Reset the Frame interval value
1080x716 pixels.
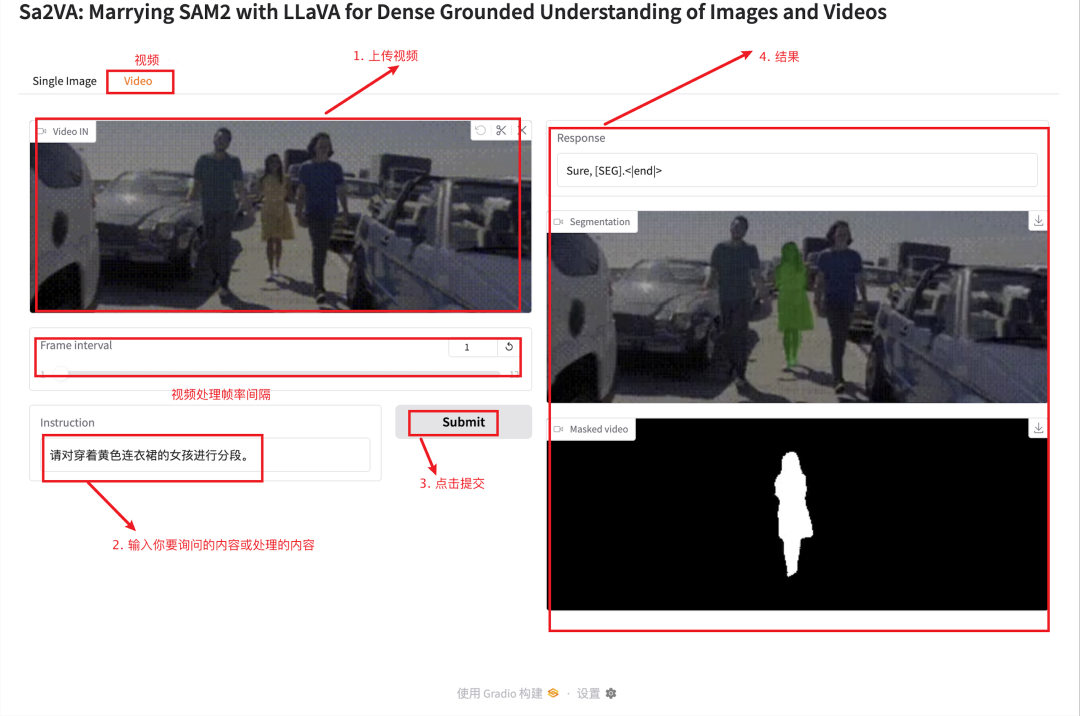(x=509, y=347)
